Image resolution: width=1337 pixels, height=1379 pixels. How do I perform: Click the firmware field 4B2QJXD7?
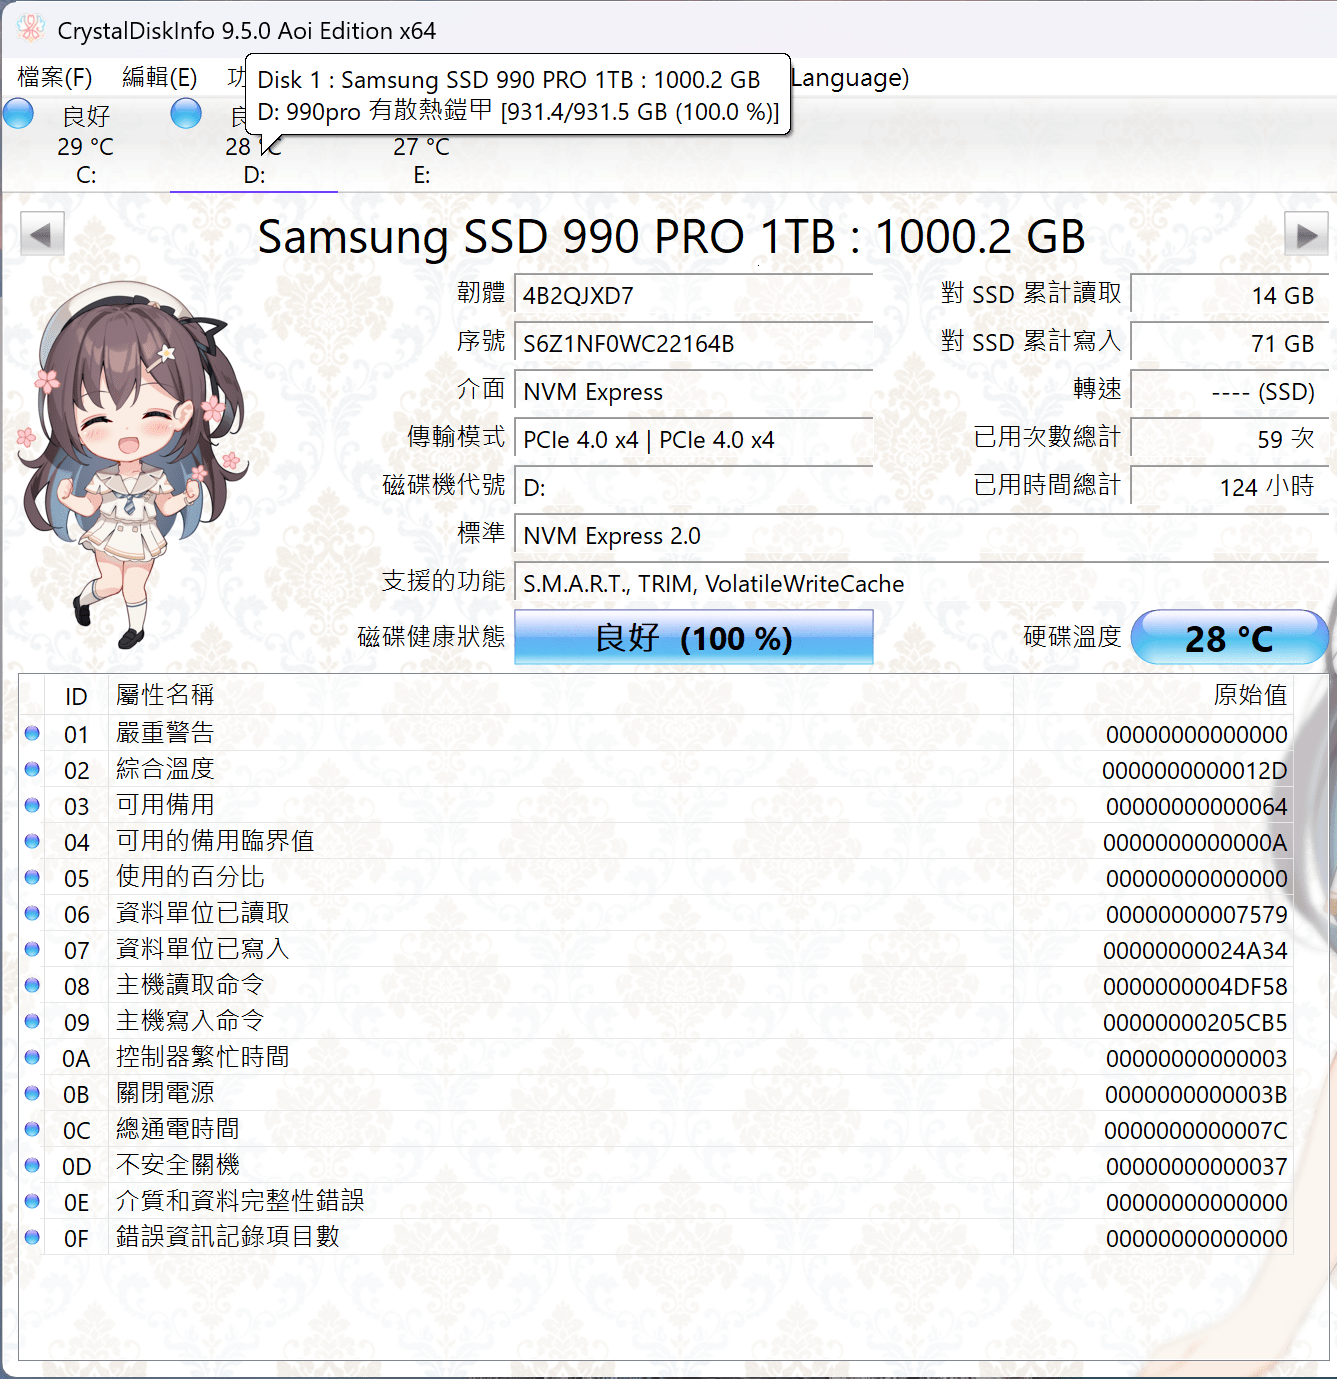693,296
